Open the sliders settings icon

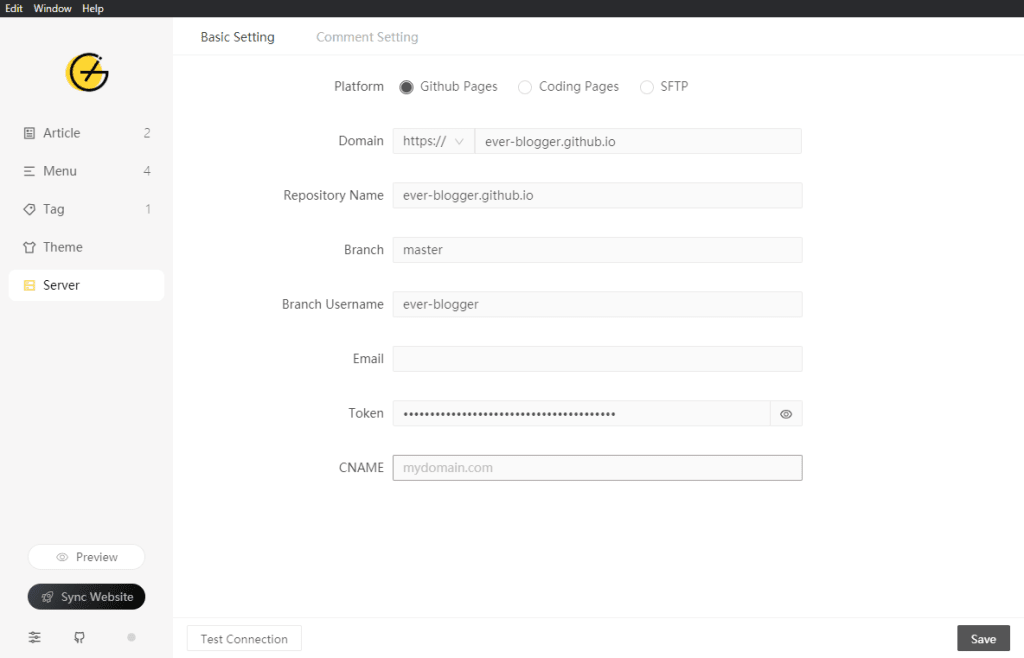tap(35, 637)
